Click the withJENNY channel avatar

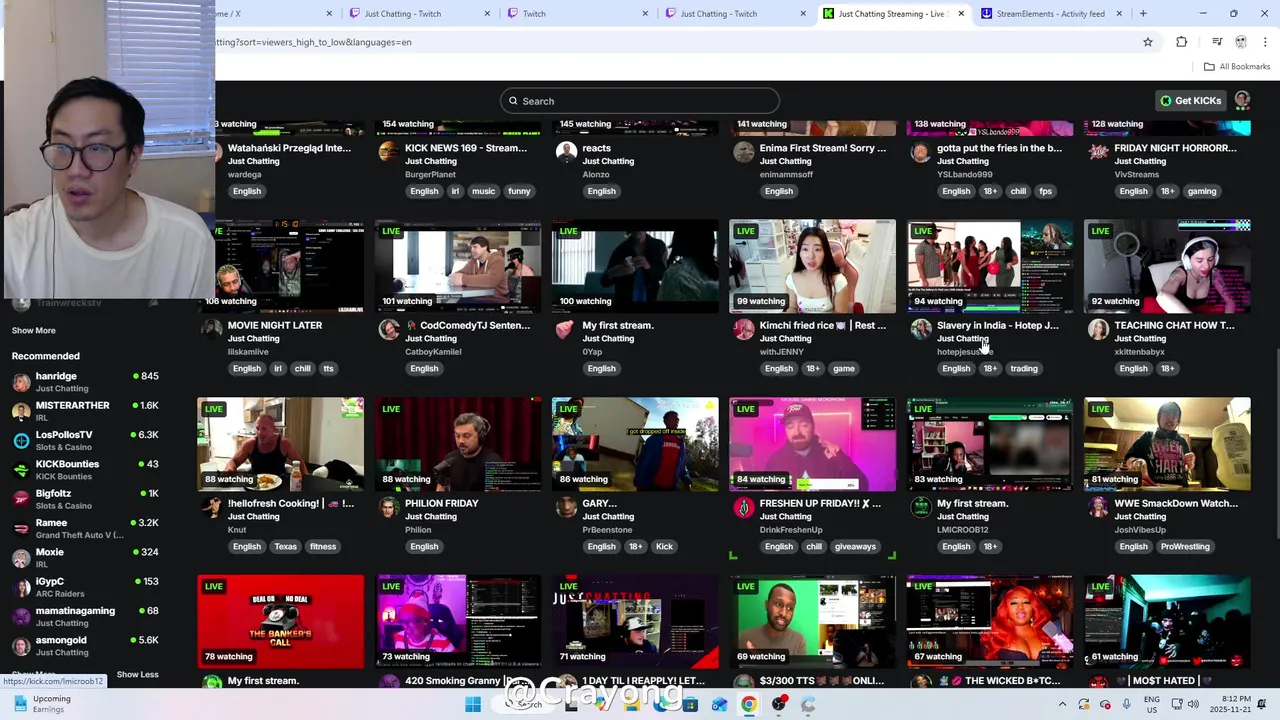[743, 329]
